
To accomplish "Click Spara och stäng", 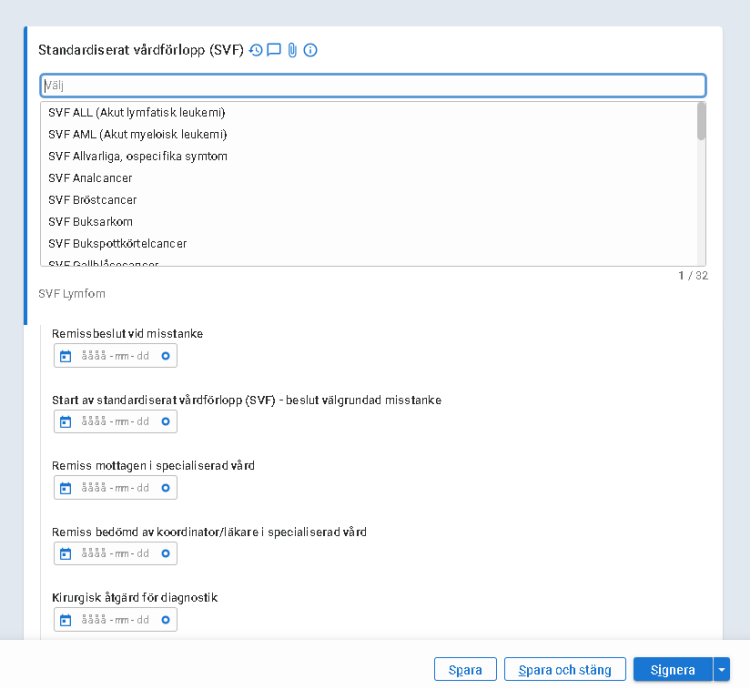I will [x=565, y=670].
